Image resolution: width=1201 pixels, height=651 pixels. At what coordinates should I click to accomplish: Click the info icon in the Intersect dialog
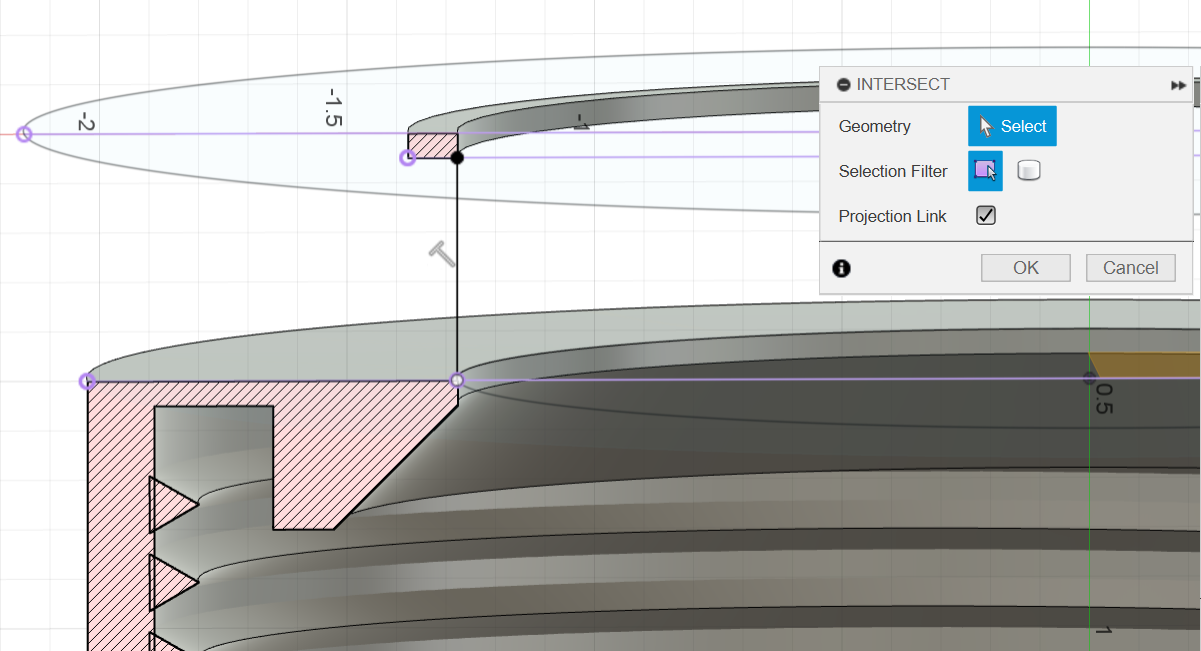pos(841,268)
